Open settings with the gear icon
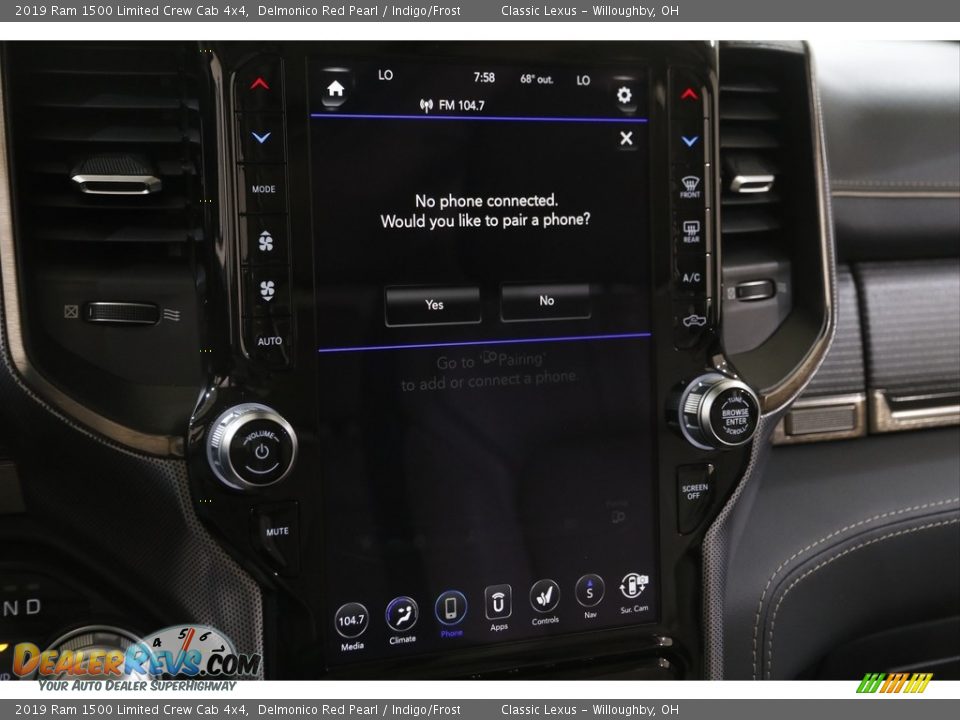 [624, 96]
